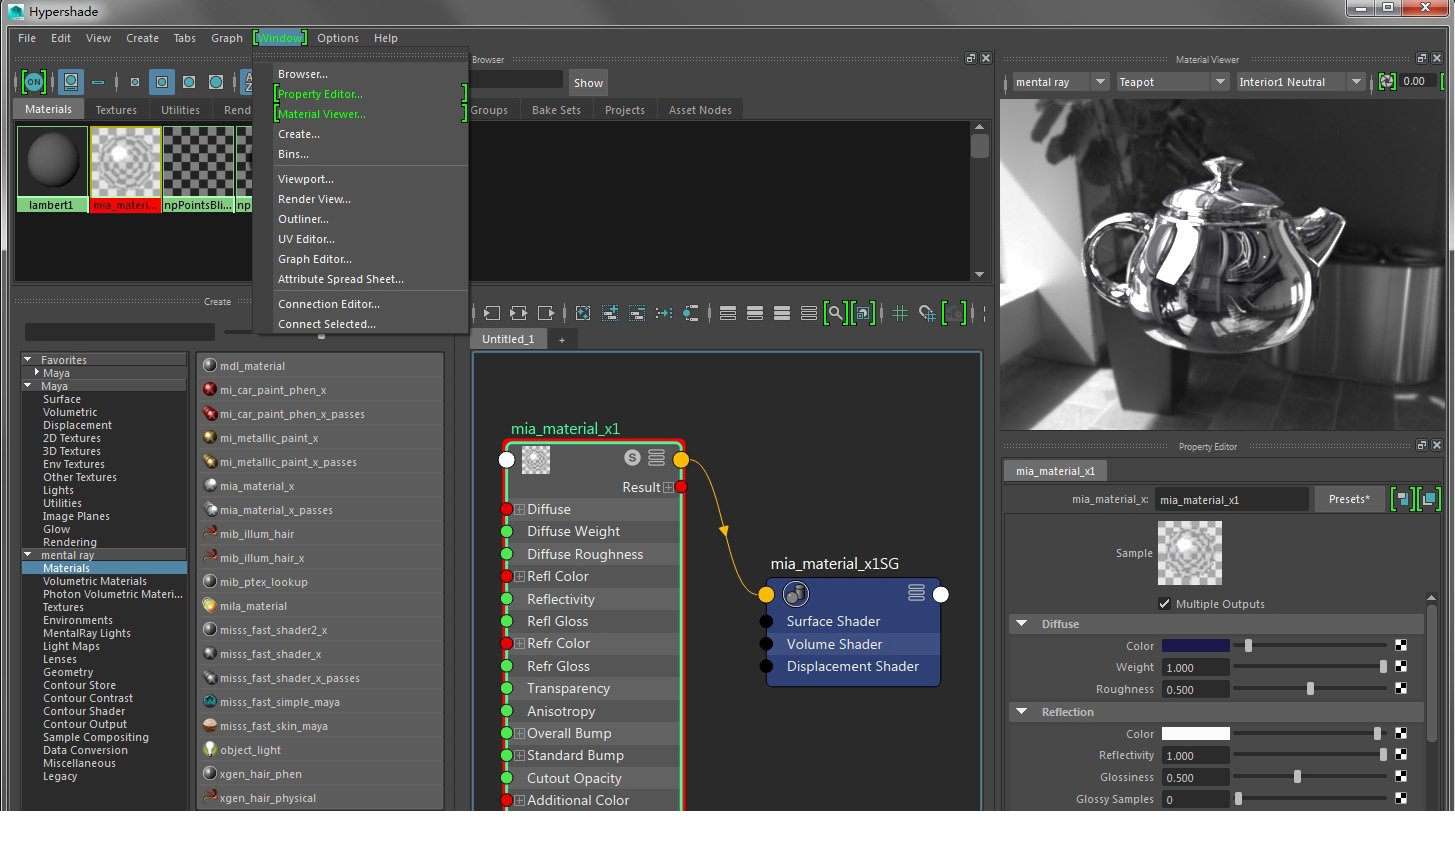
Task: Click the search magnifier icon in node editor
Action: pos(835,313)
